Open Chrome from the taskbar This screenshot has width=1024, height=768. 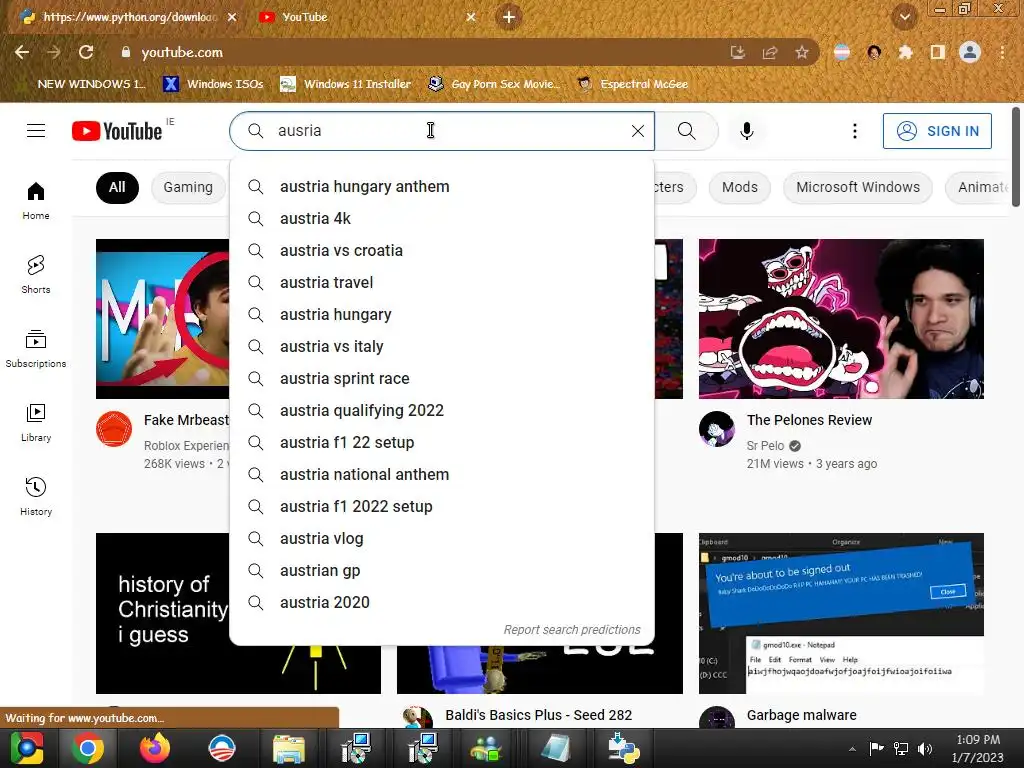click(88, 748)
